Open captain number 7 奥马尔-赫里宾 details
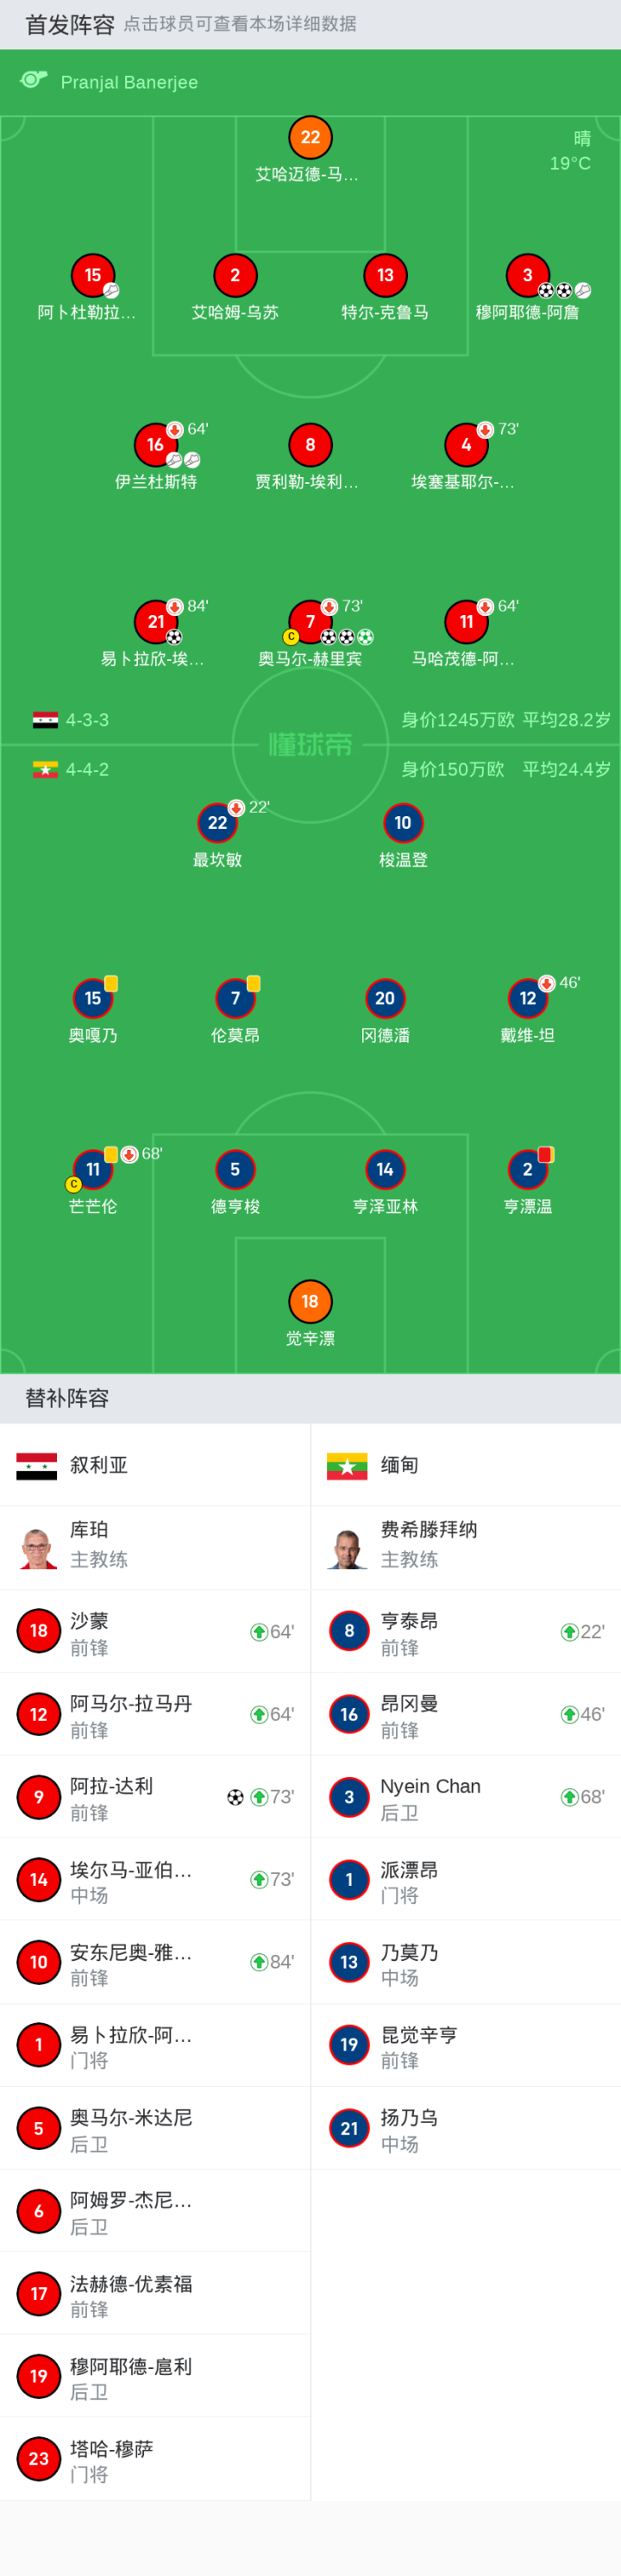 coord(310,622)
